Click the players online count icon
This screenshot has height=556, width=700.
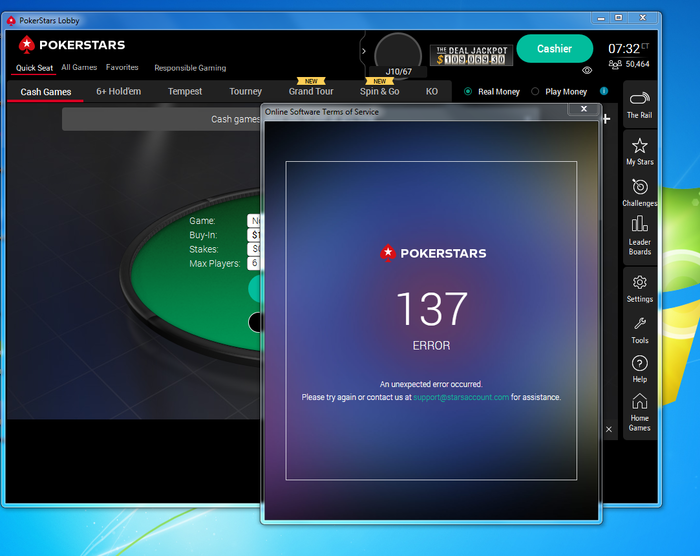pyautogui.click(x=615, y=64)
